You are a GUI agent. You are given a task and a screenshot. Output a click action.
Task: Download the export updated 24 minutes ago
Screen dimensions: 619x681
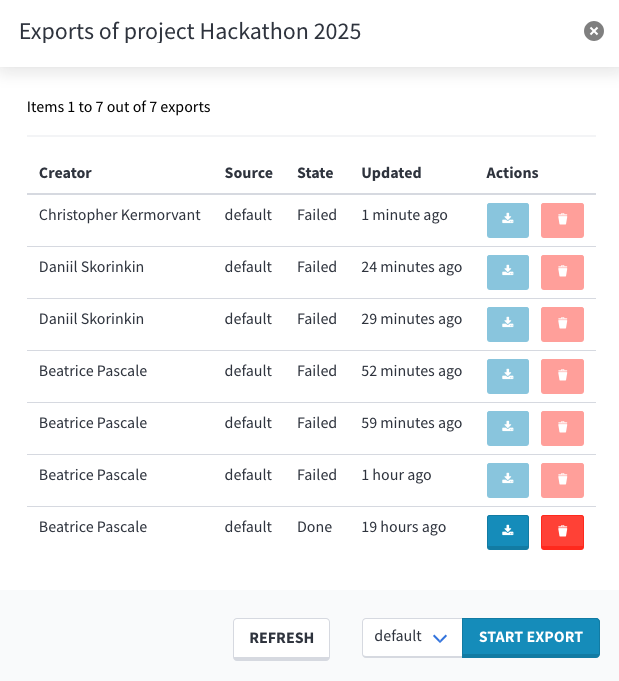(x=508, y=272)
